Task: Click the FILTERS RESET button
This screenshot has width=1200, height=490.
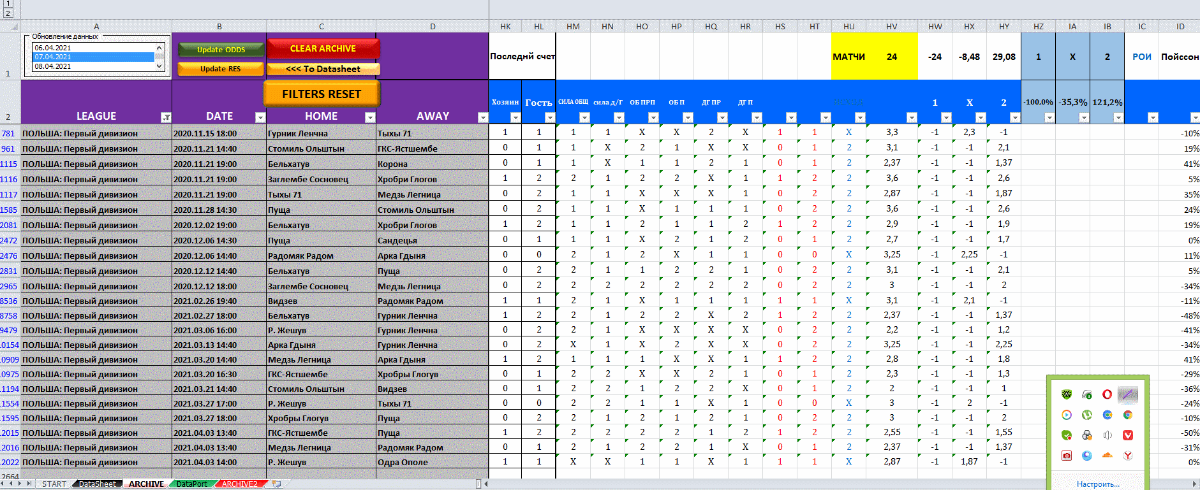Action: pyautogui.click(x=322, y=93)
